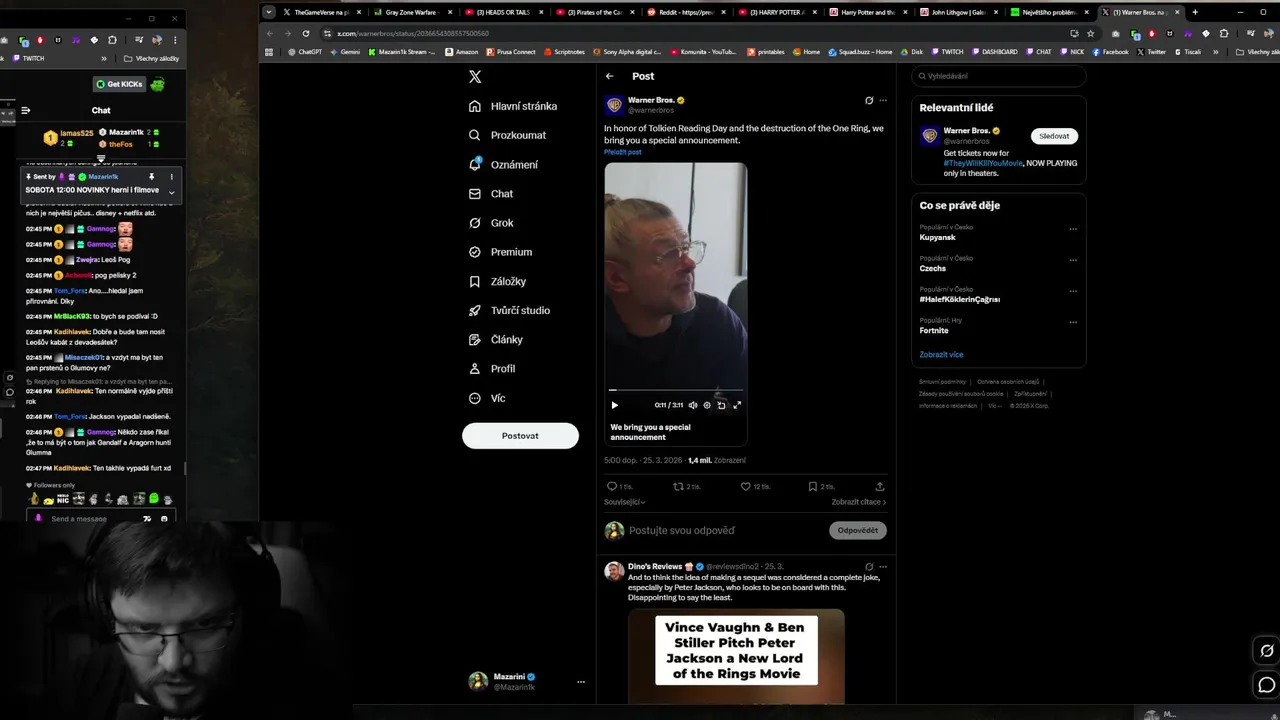Click the X logo in sidebar

(475, 76)
